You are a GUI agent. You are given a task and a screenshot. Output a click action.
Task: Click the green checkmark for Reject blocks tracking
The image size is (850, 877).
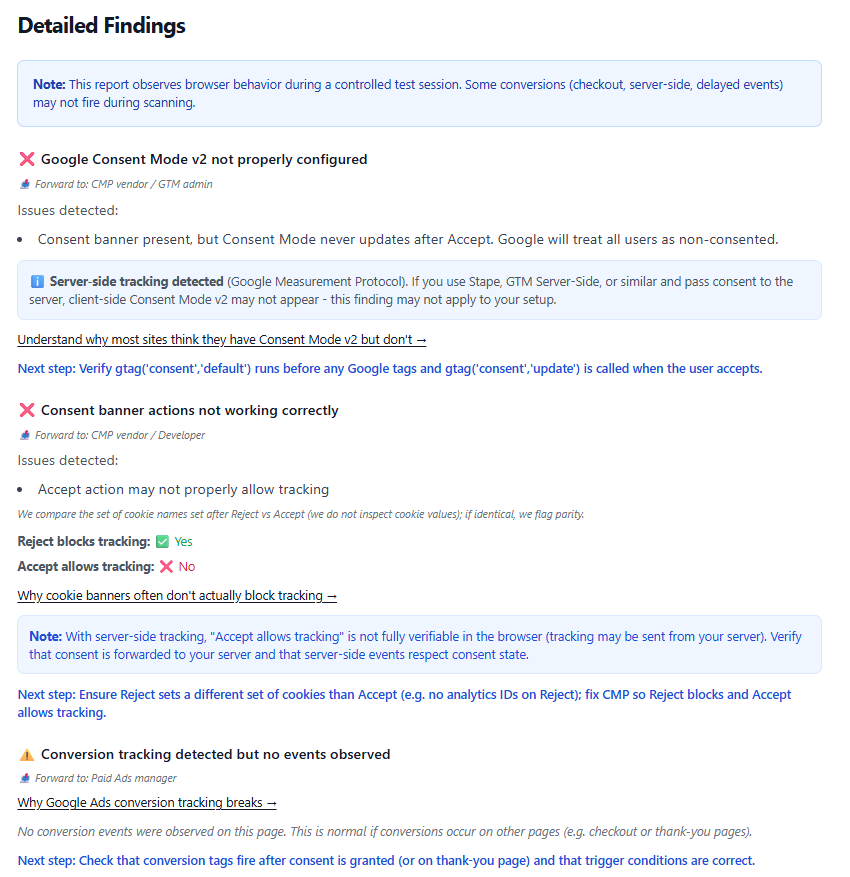click(x=163, y=541)
